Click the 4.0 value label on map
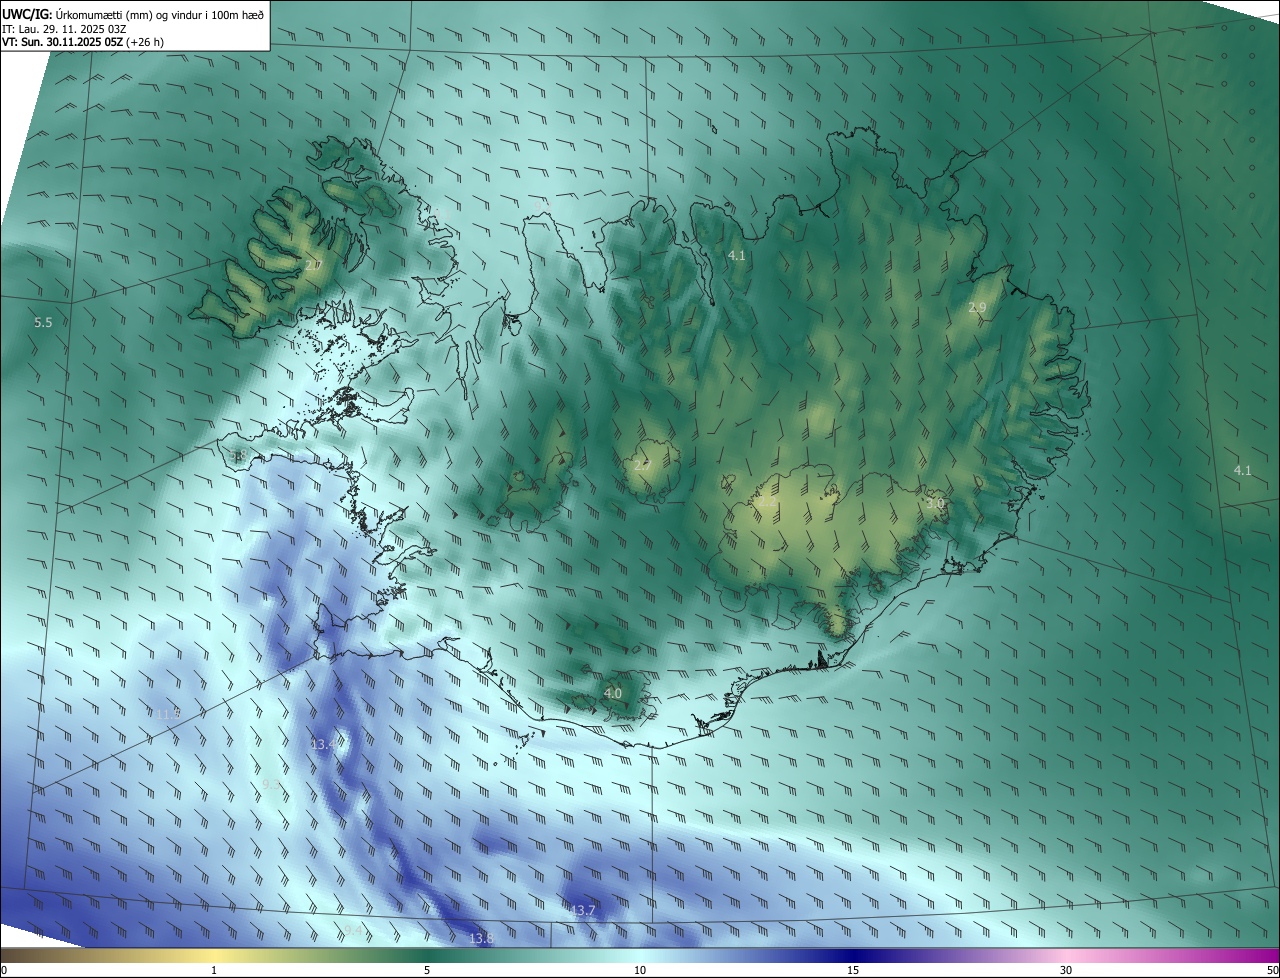The width and height of the screenshot is (1280, 978). (613, 693)
